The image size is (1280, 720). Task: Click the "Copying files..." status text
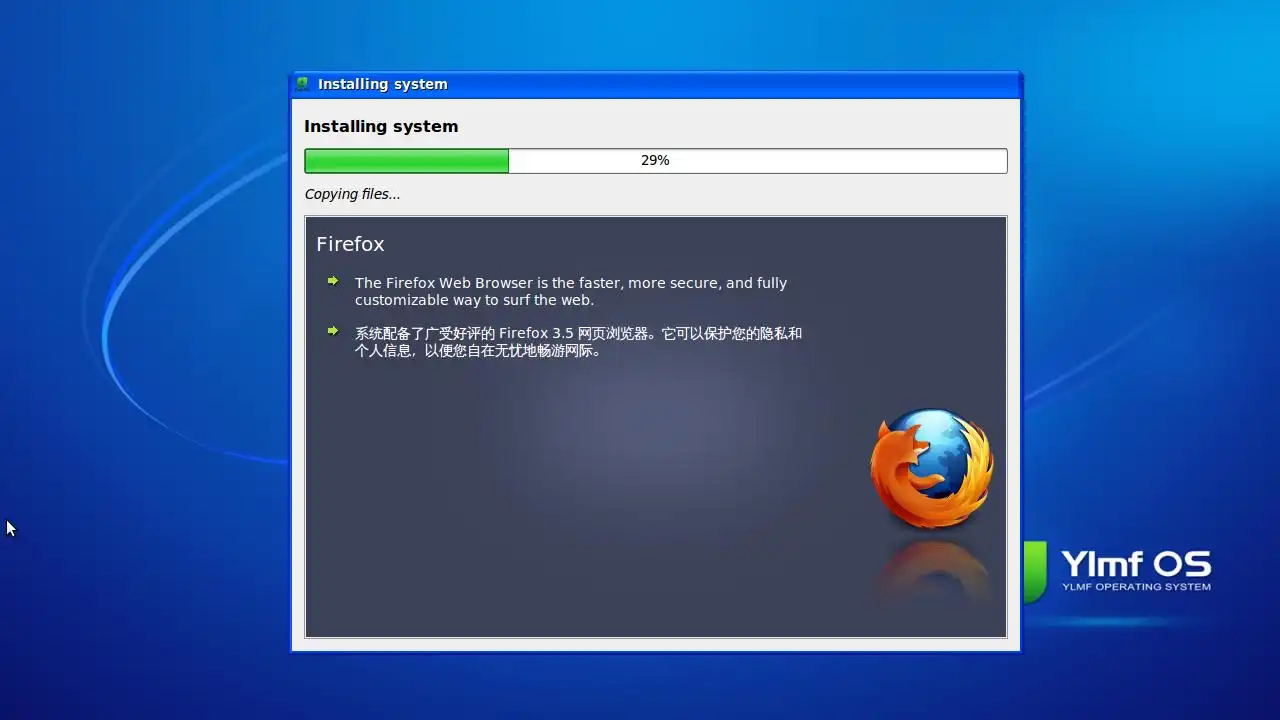tap(352, 194)
